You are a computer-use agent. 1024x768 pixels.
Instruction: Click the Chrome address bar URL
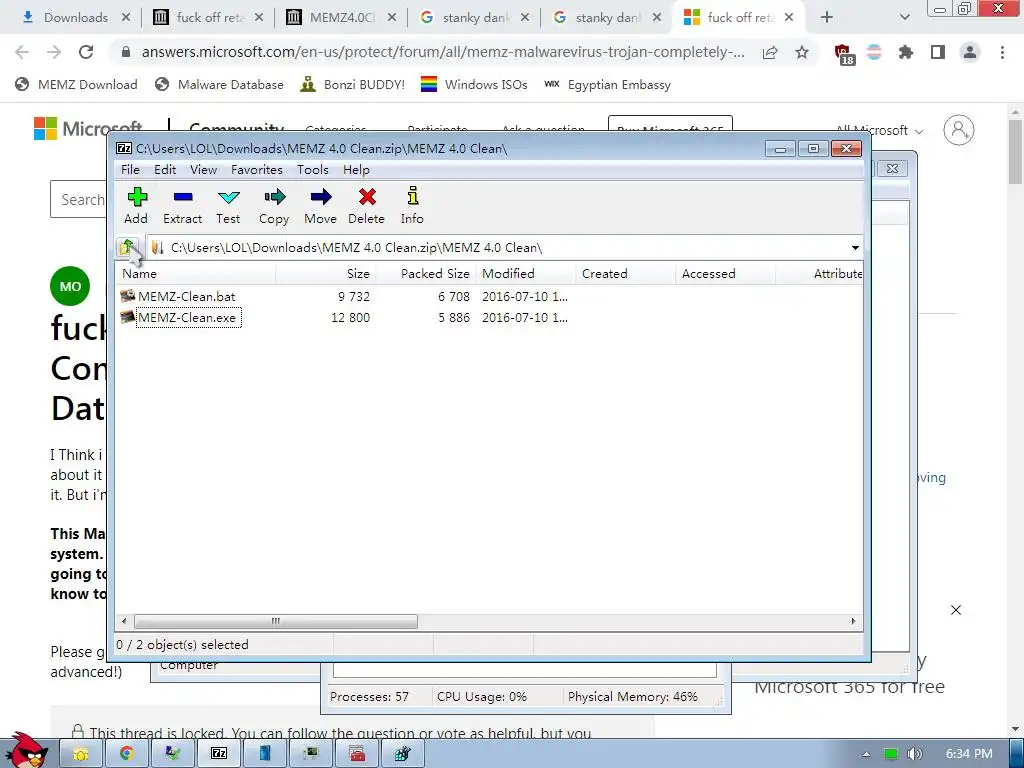coord(443,52)
